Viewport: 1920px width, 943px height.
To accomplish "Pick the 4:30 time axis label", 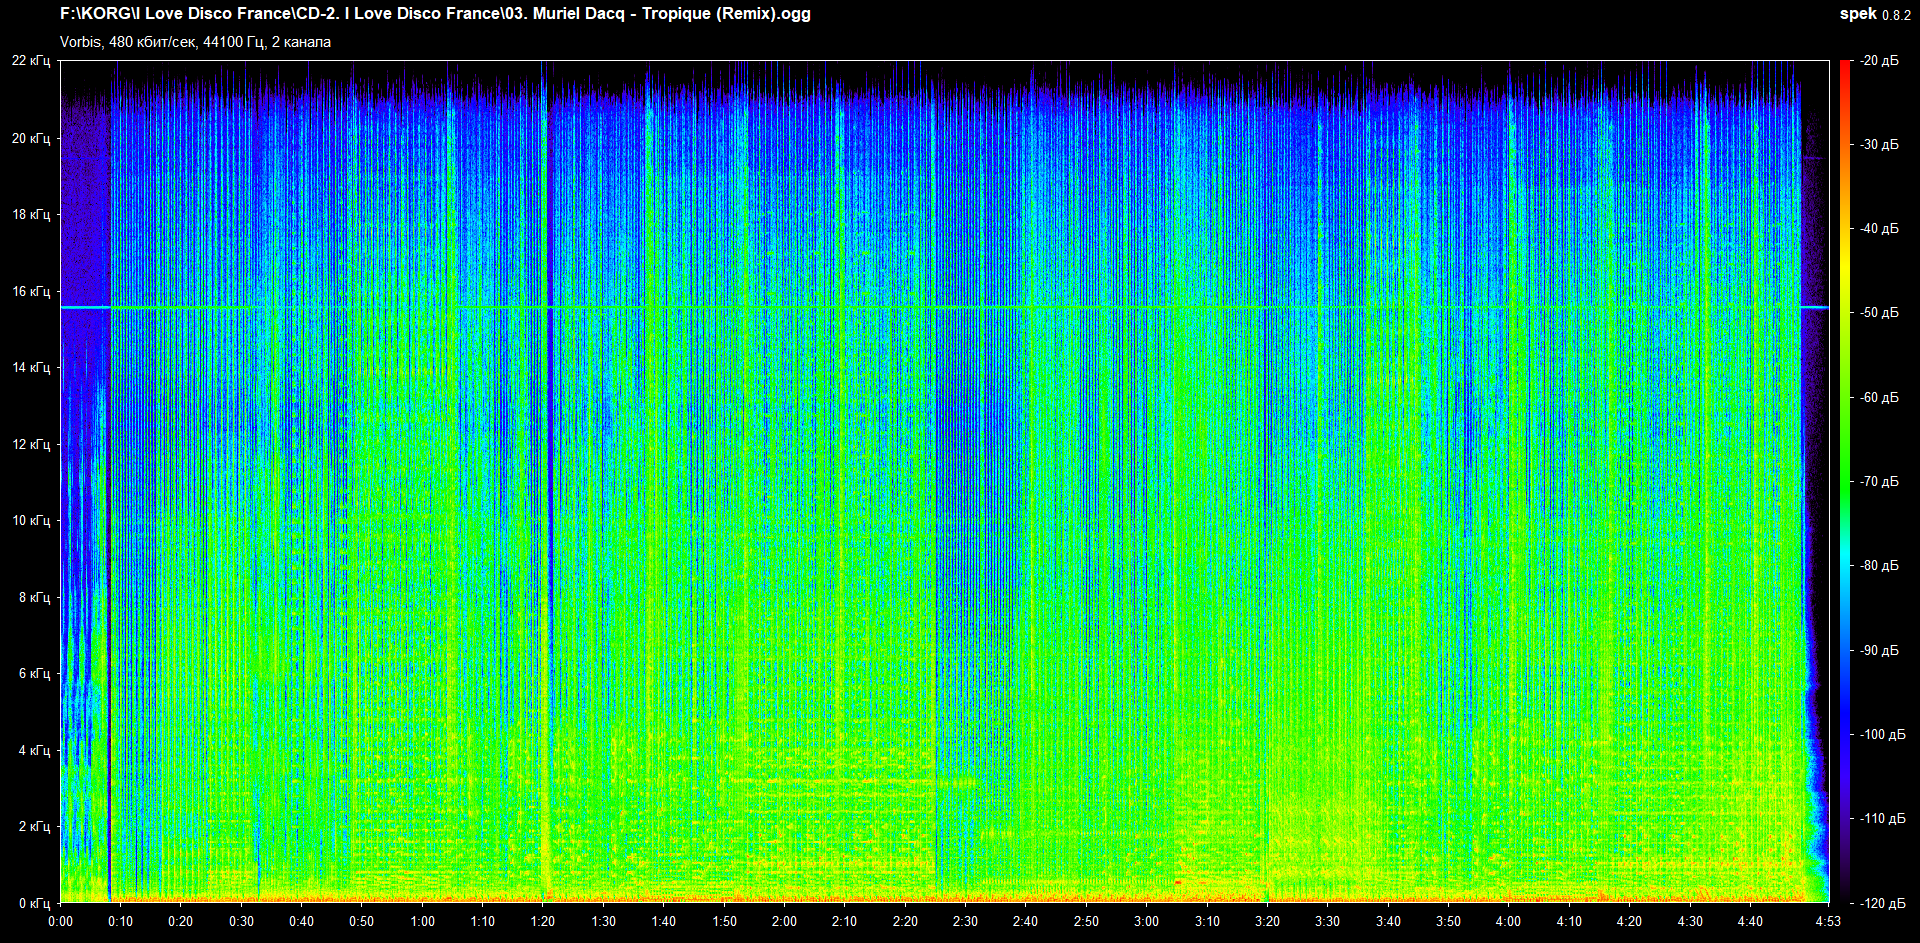I will (x=1690, y=921).
